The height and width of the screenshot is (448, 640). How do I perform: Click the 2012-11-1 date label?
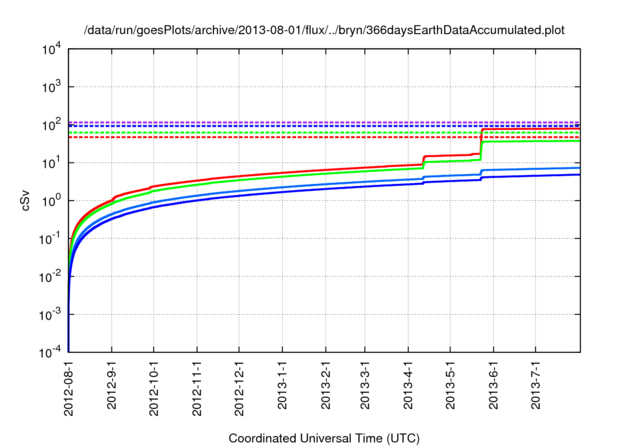click(197, 388)
